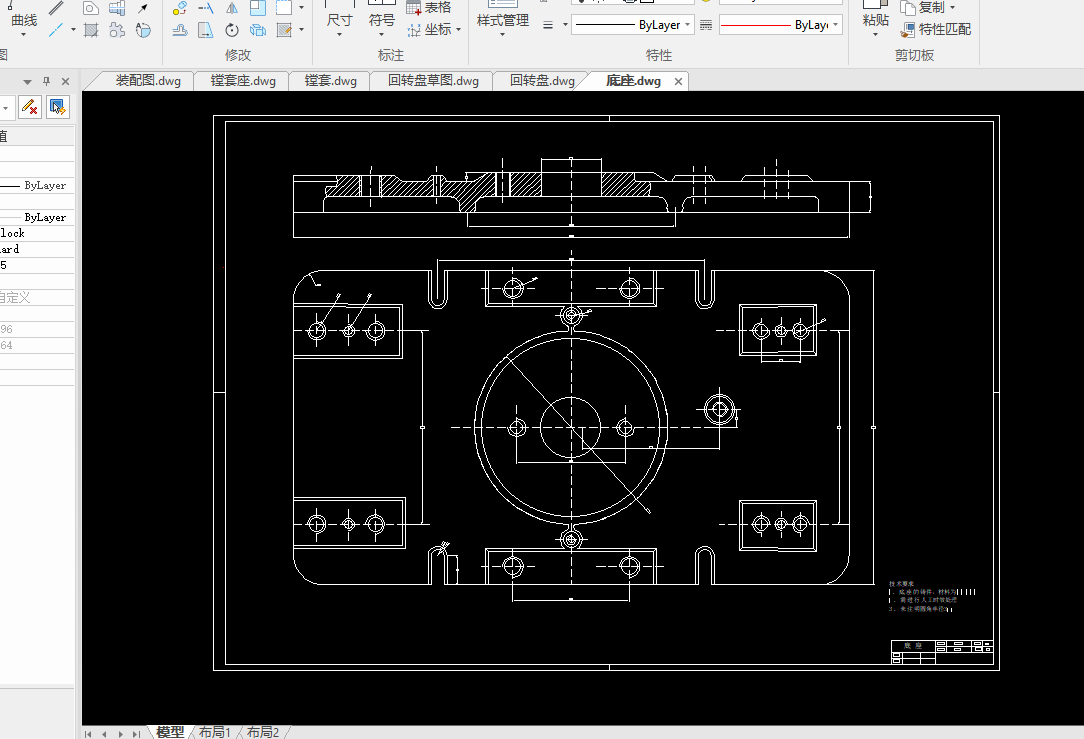Viewport: 1084px width, 739px height.
Task: Close the 底座.dwg tab
Action: click(678, 82)
